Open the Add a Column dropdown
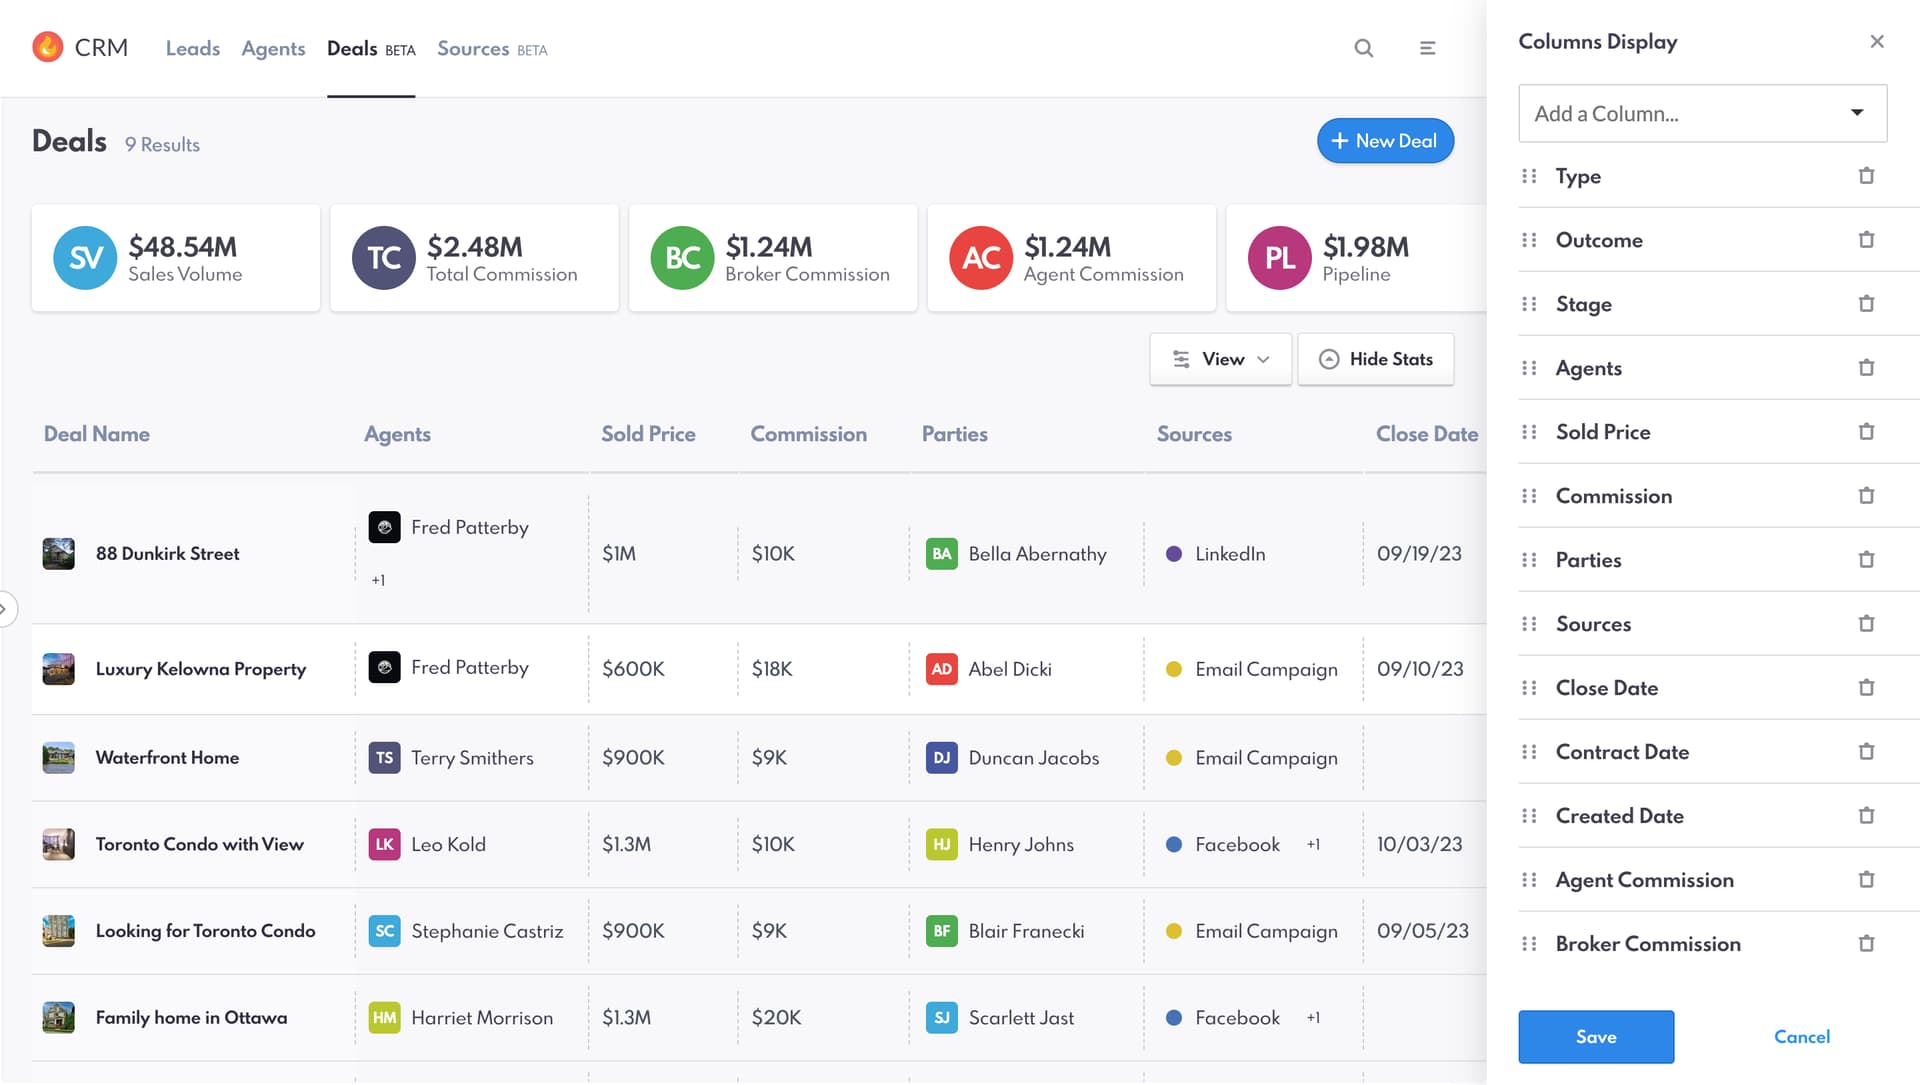This screenshot has width=1920, height=1085. pyautogui.click(x=1702, y=113)
